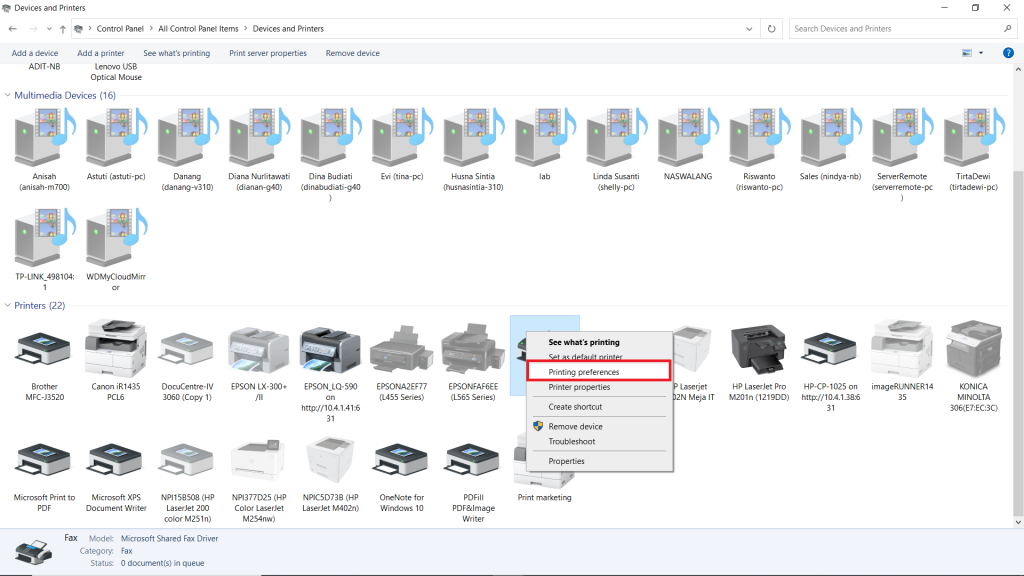Screen dimensions: 1024x576
Task: Select the Microsoft Print to PDF icon
Action: click(x=43, y=461)
